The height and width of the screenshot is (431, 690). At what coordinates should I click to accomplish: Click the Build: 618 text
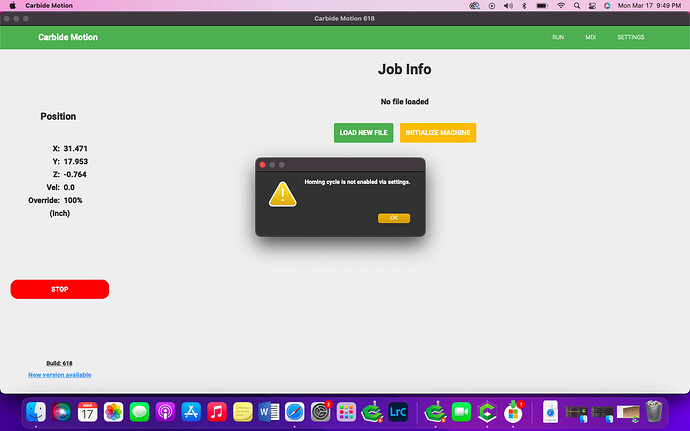pos(59,363)
